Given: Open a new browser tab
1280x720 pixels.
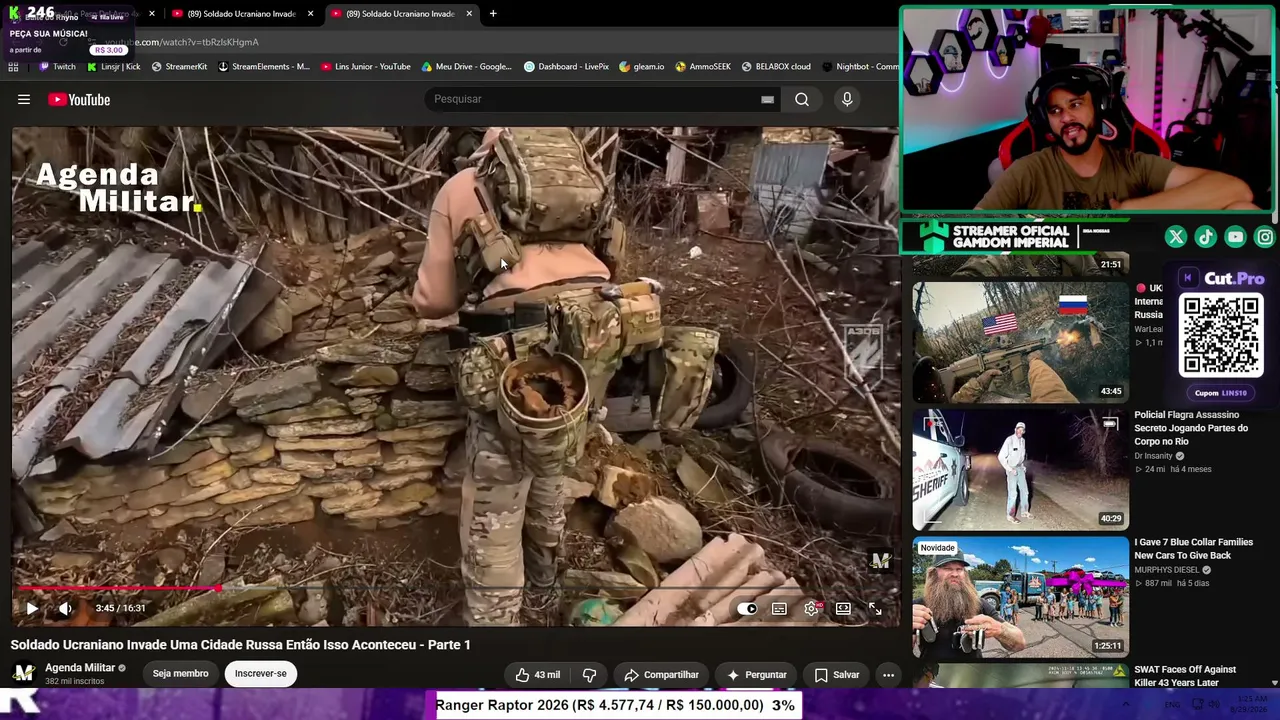Looking at the screenshot, I should pyautogui.click(x=493, y=14).
